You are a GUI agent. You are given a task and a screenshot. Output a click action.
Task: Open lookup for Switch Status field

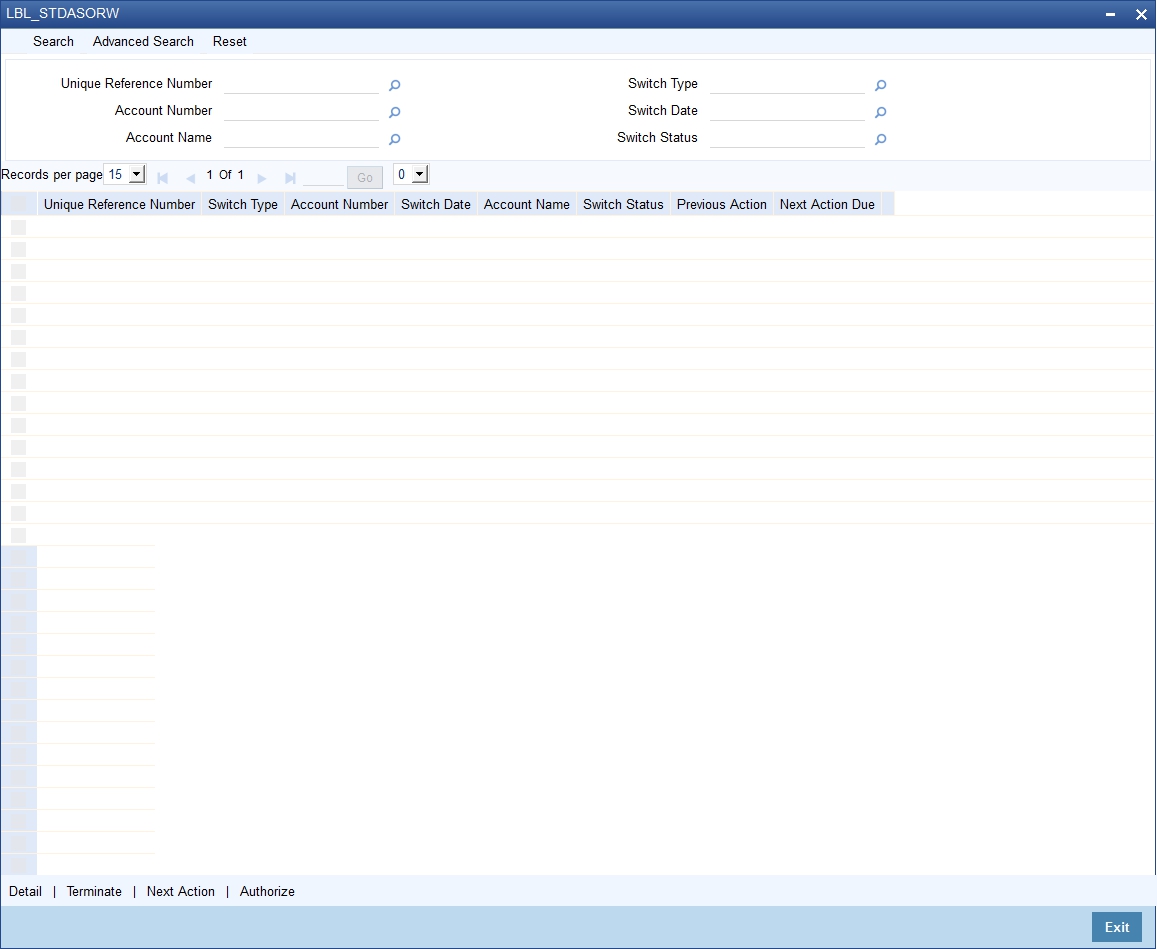pyautogui.click(x=880, y=139)
